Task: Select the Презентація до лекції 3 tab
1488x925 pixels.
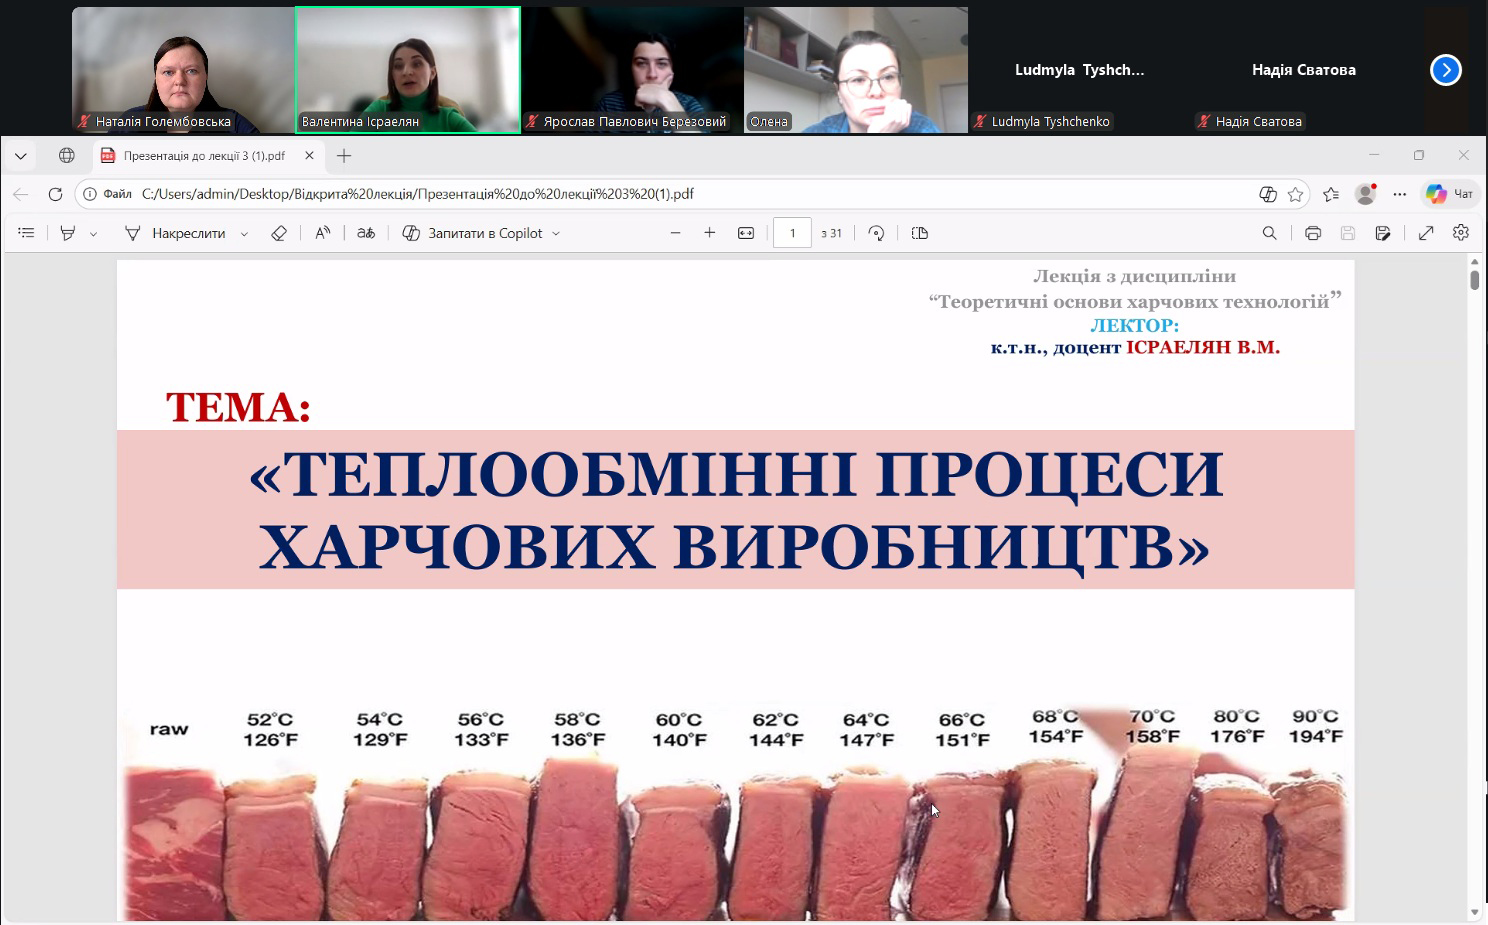Action: 205,156
